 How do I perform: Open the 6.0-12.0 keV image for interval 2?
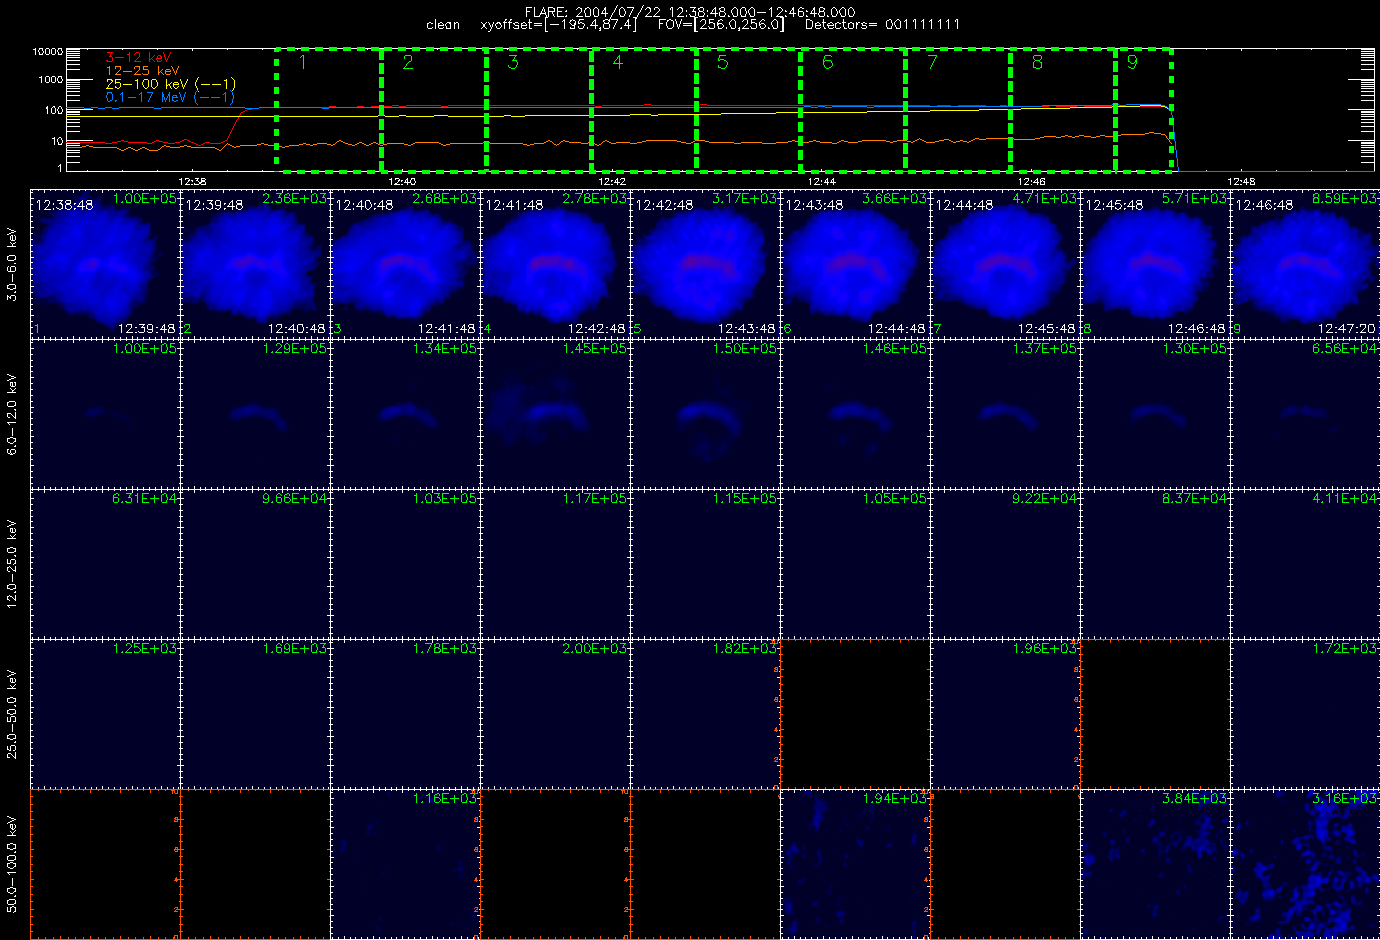pyautogui.click(x=255, y=414)
